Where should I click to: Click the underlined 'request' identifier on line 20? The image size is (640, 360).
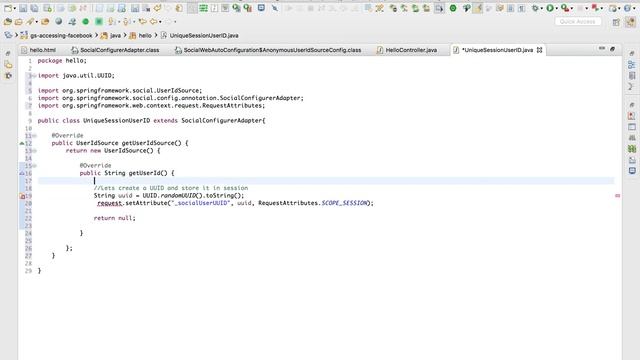coord(109,203)
